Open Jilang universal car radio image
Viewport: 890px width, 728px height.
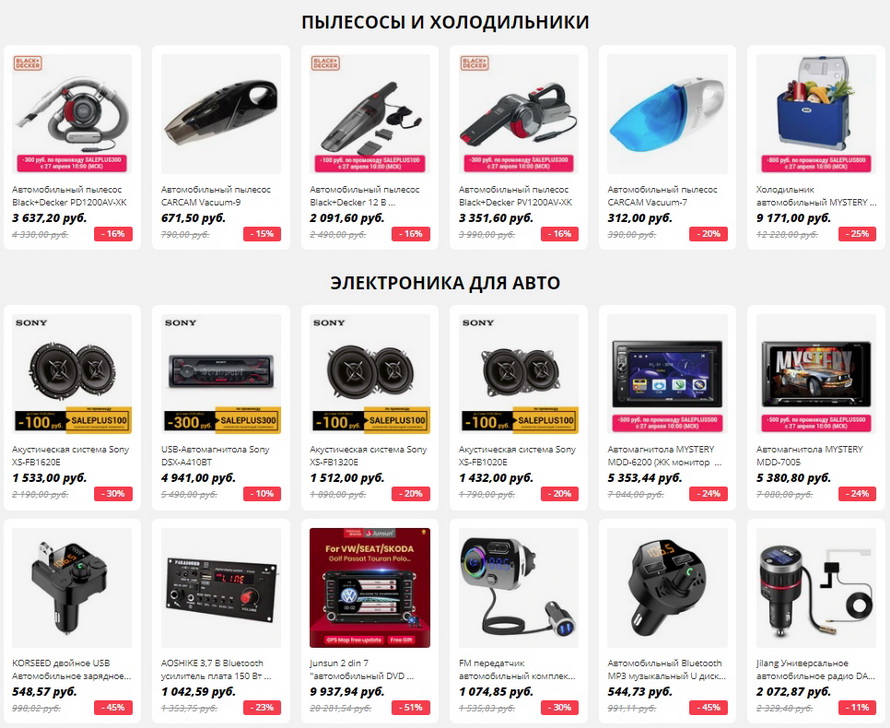coord(816,588)
